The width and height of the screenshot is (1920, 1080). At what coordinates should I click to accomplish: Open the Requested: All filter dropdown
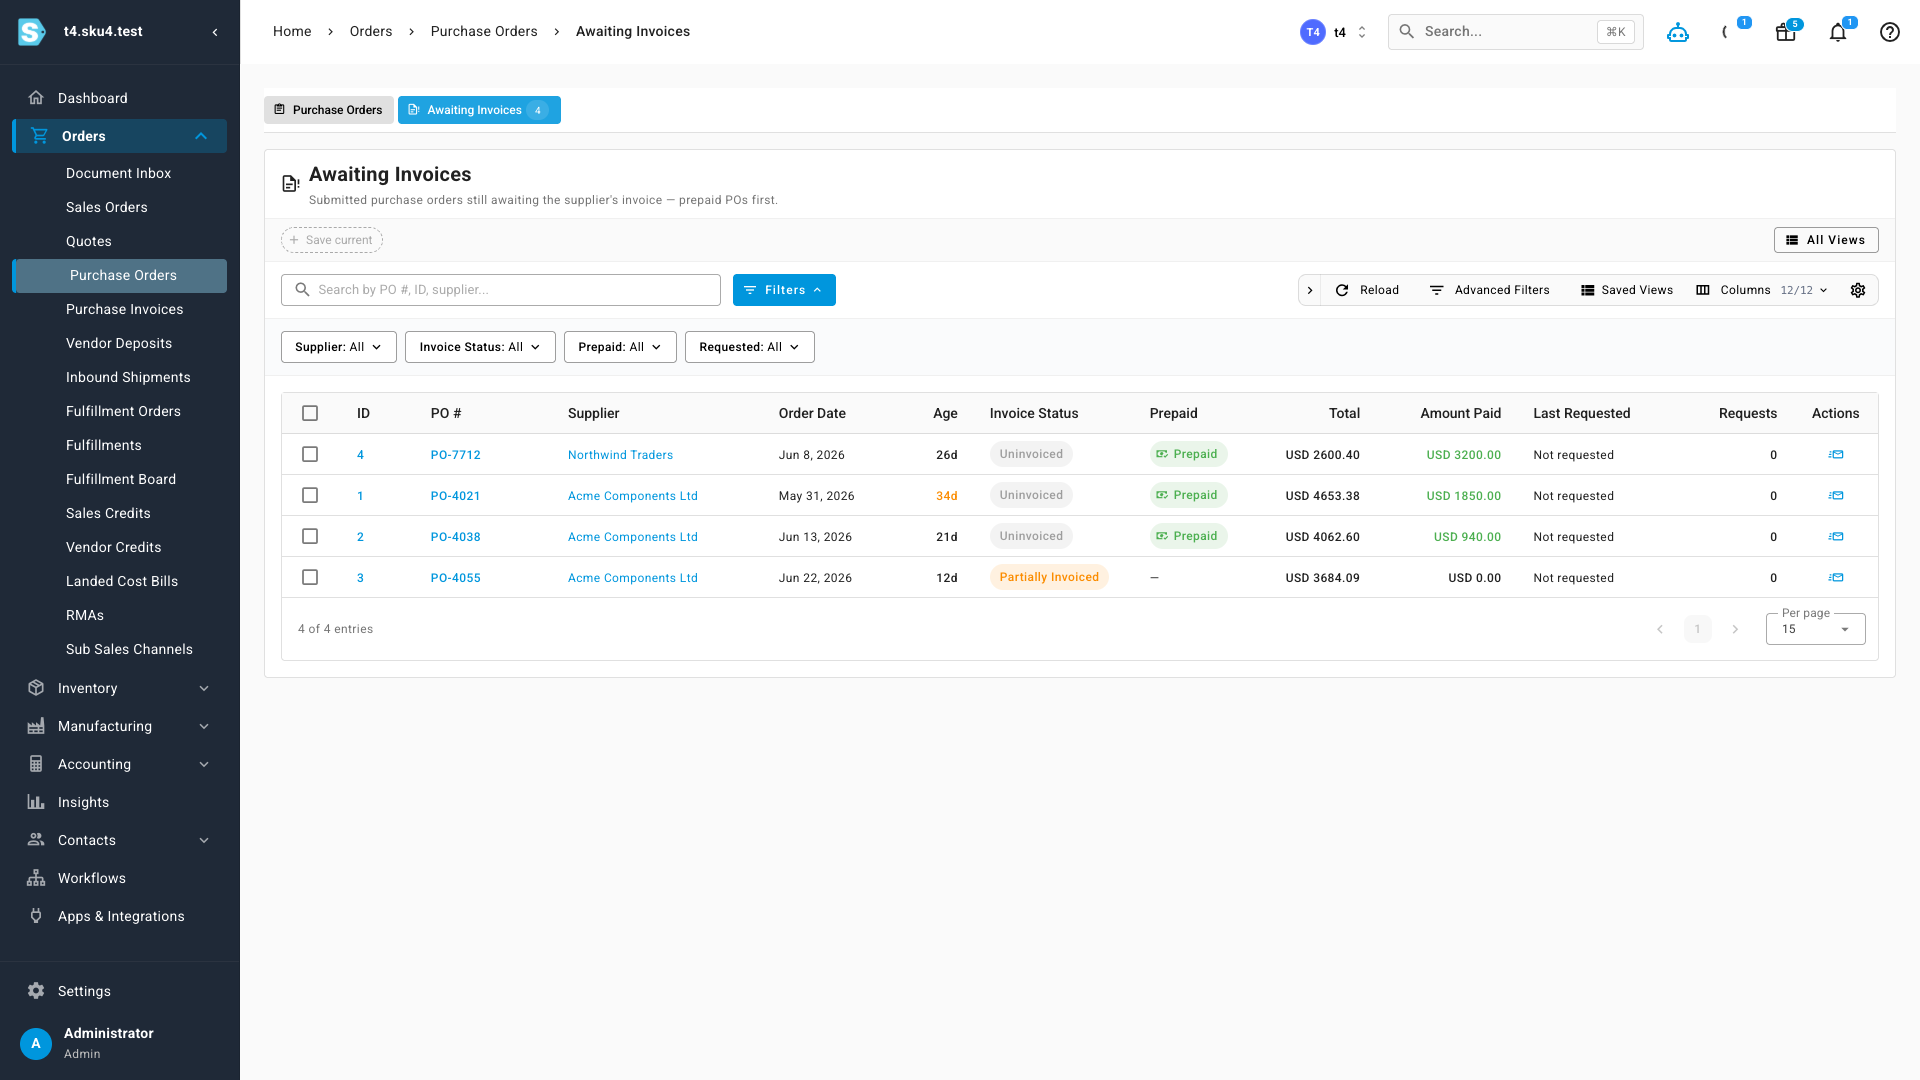point(750,347)
